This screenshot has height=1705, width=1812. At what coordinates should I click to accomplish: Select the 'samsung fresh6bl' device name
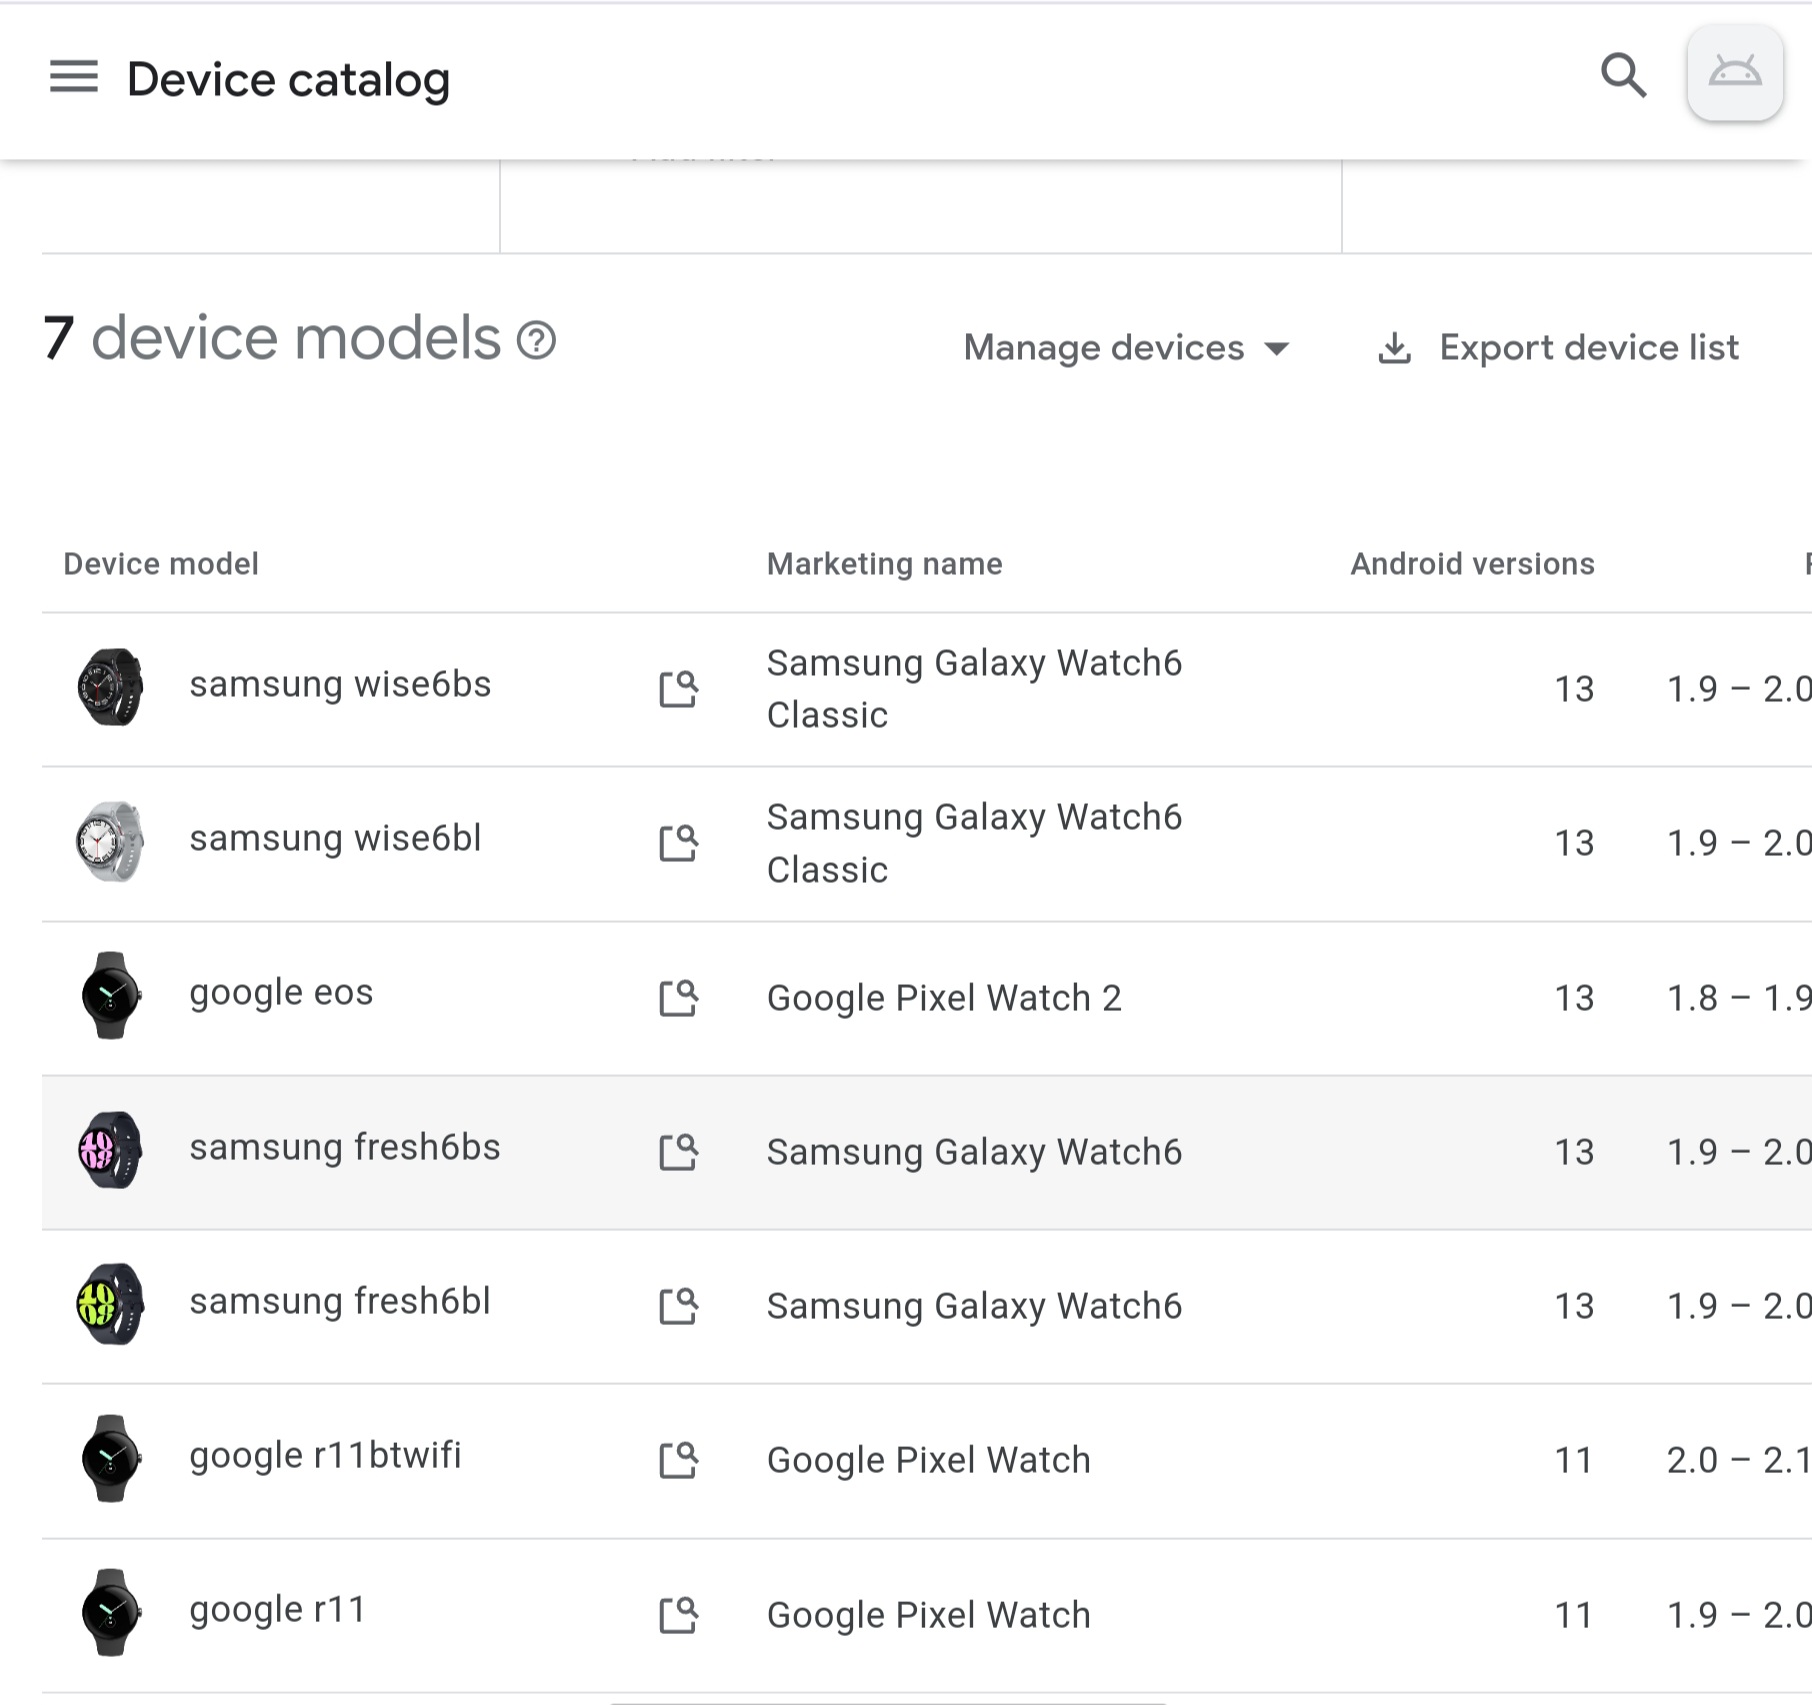click(x=340, y=1302)
